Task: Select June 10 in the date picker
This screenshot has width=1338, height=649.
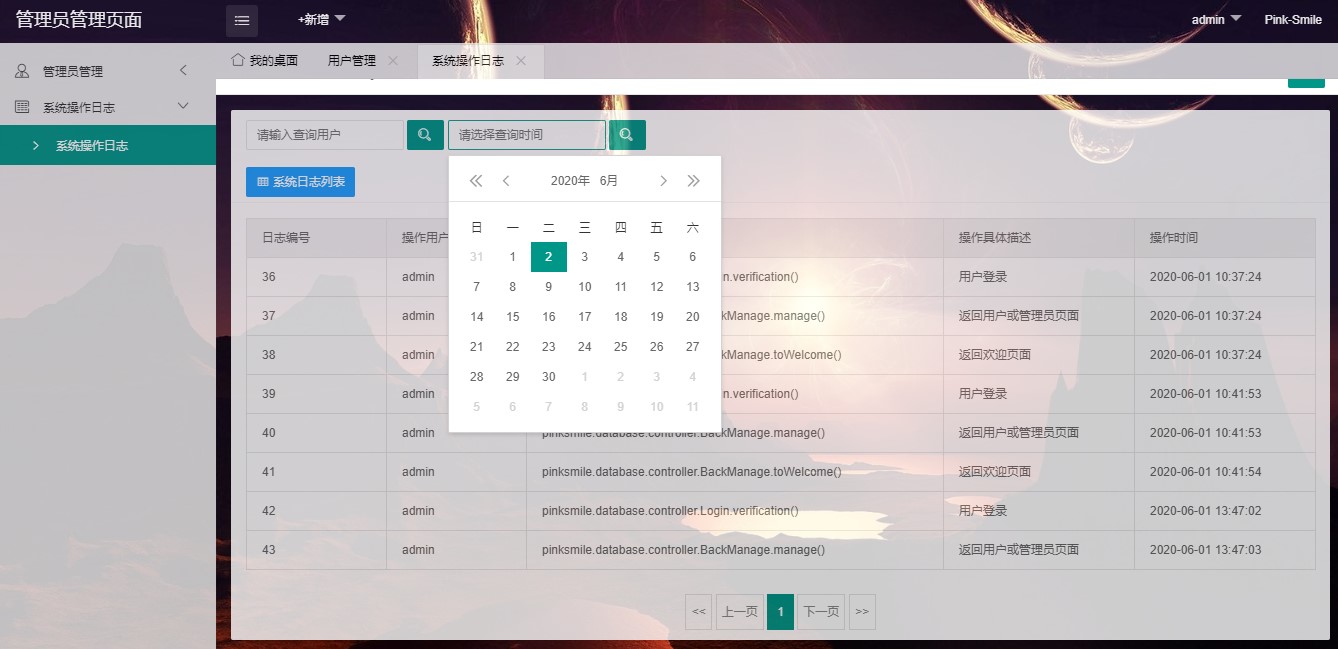Action: click(x=585, y=287)
